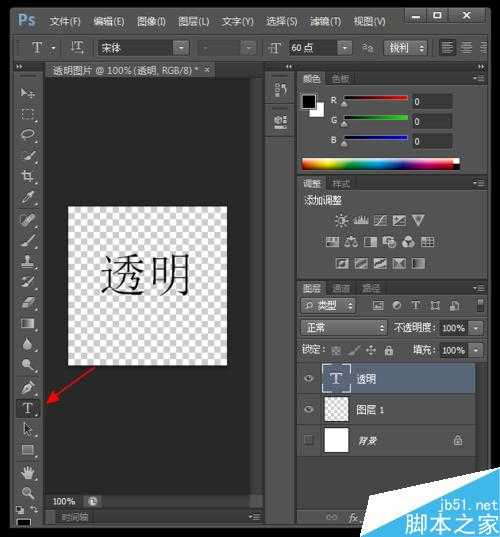Open the 不透明度 opacity dropdown arrow
Image resolution: width=500 pixels, height=537 pixels.
[476, 328]
